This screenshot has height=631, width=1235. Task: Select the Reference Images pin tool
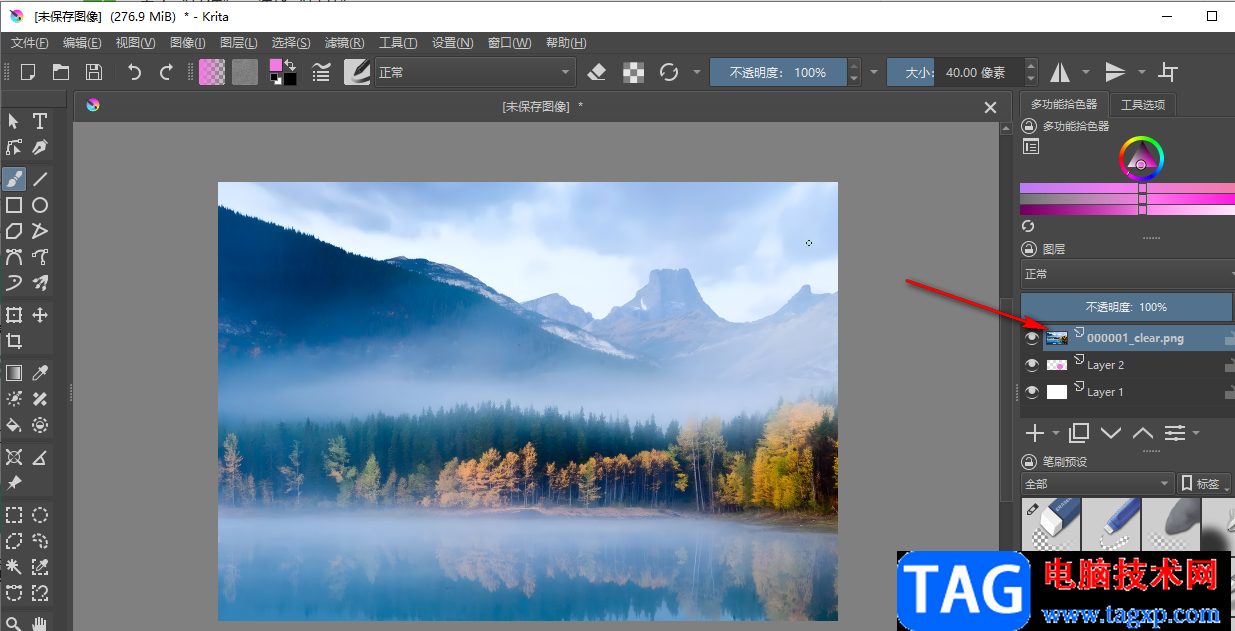tap(14, 483)
